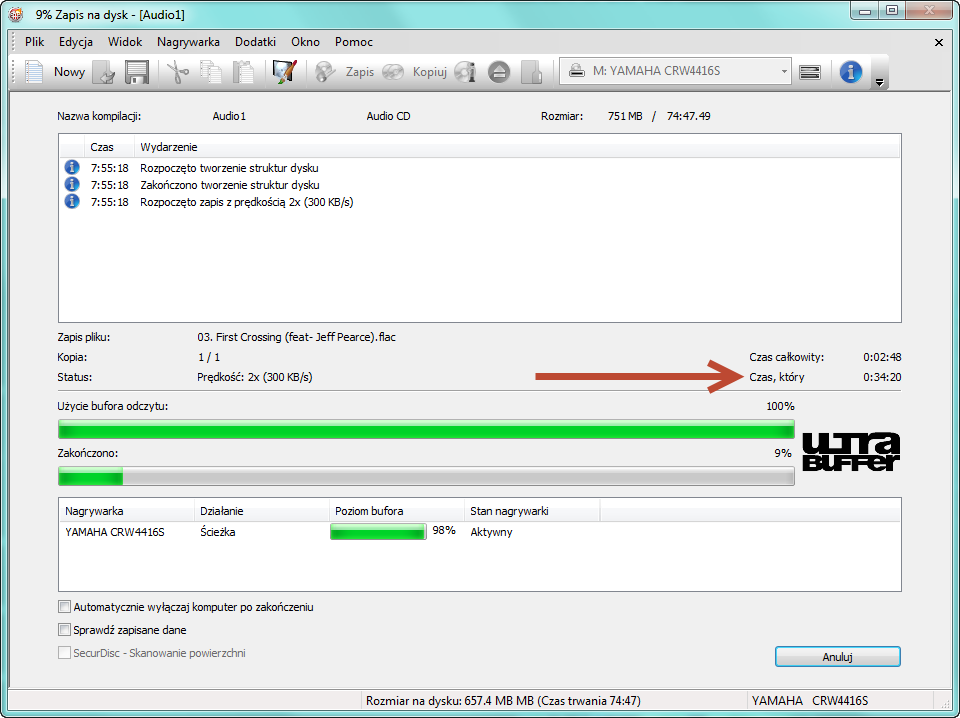Open the Cover Designer paintbrush icon

coord(284,72)
